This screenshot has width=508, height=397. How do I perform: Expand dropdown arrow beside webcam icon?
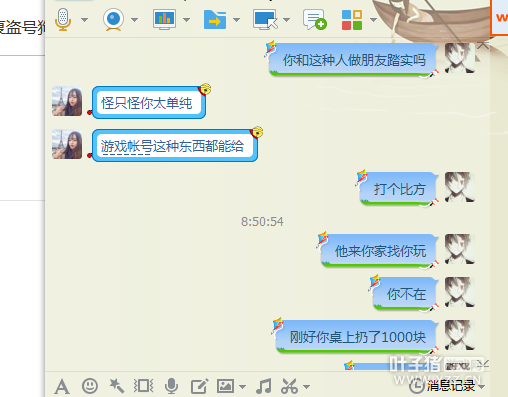[134, 20]
